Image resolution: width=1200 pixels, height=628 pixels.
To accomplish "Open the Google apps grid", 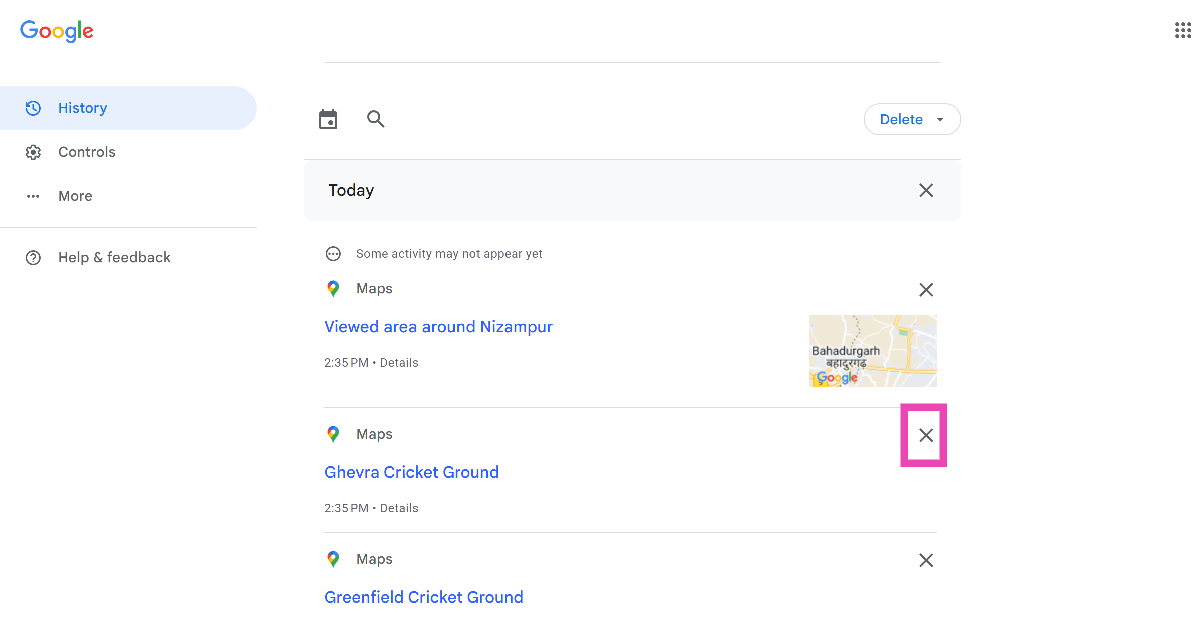I will point(1182,30).
